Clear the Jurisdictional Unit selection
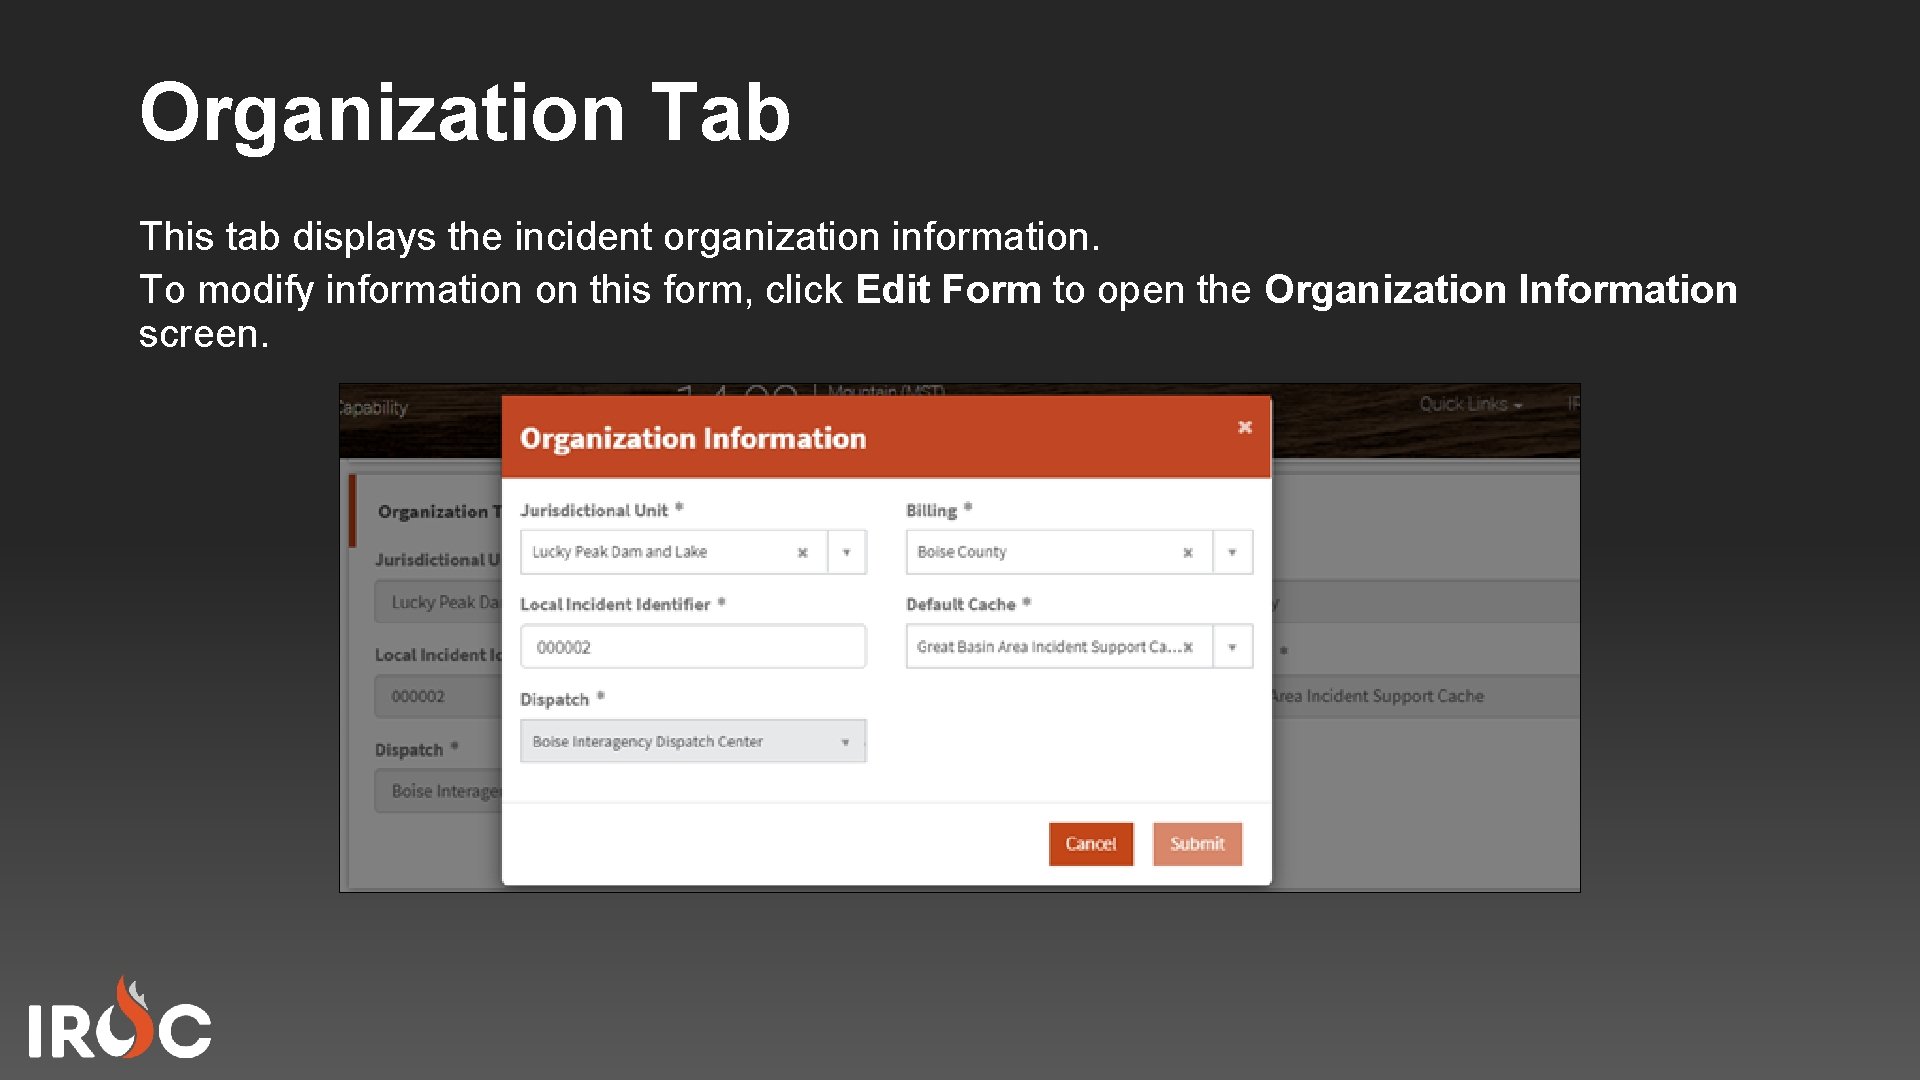 click(803, 551)
